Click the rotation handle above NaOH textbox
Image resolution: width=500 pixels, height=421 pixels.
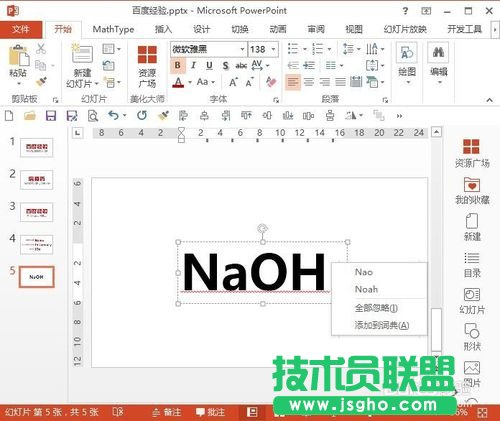(x=263, y=228)
